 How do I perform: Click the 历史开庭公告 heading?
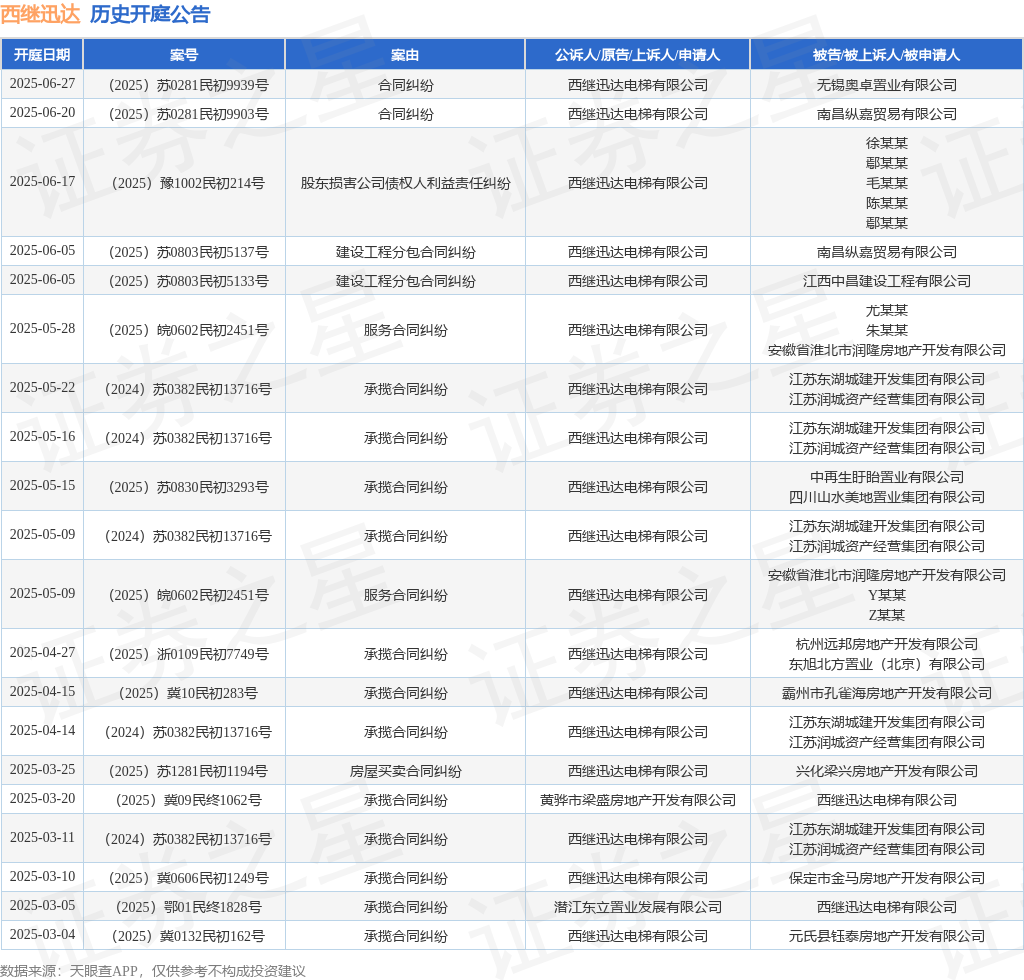point(150,14)
